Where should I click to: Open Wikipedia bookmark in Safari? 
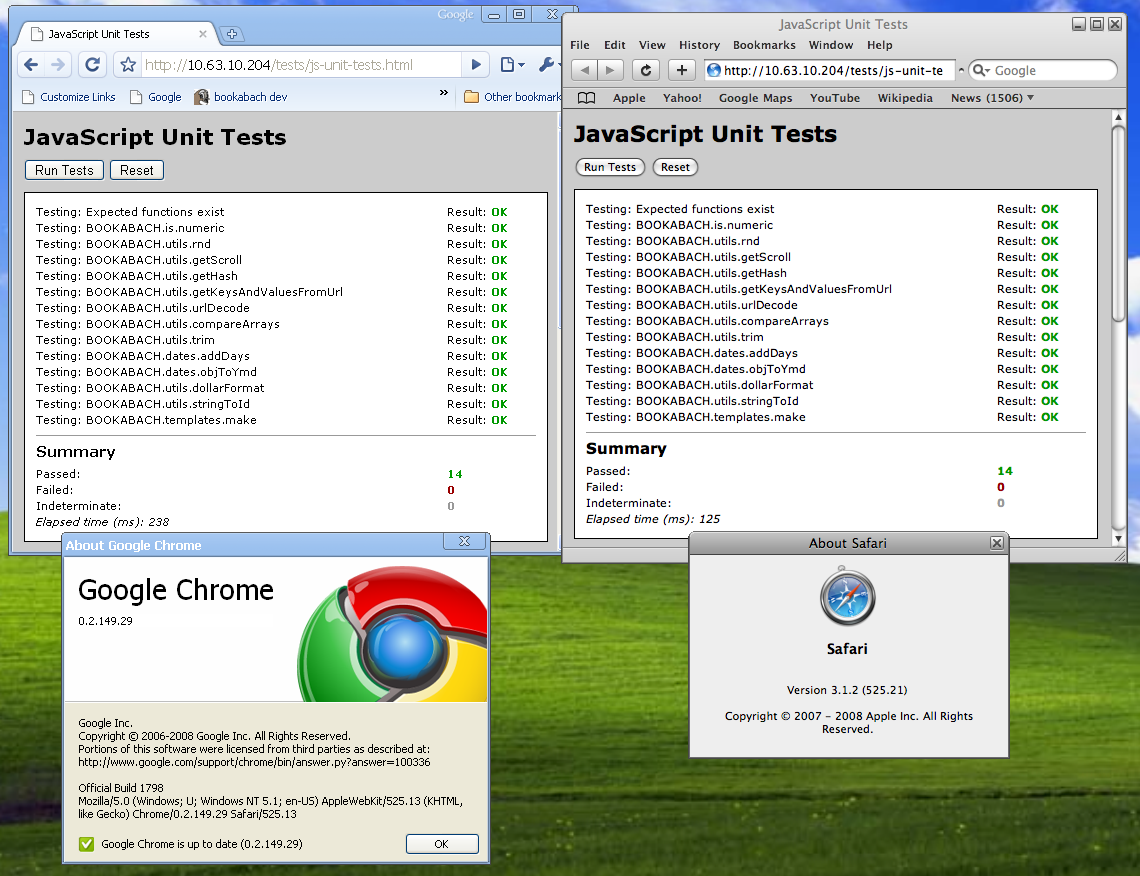[x=905, y=97]
